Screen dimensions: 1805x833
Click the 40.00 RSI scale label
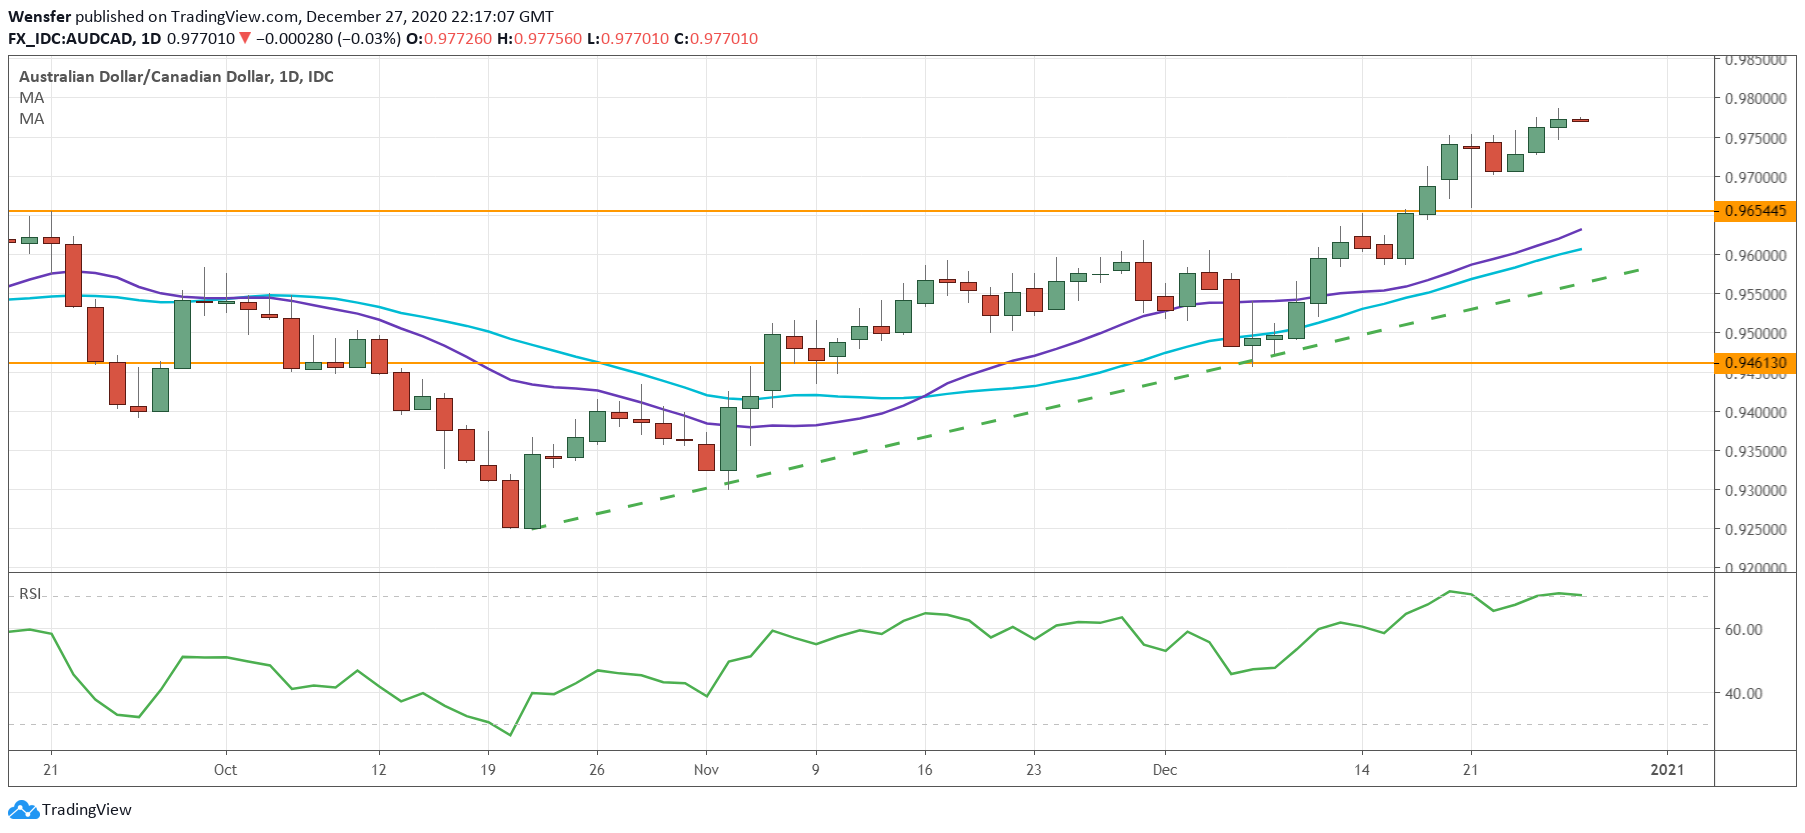pos(1743,693)
